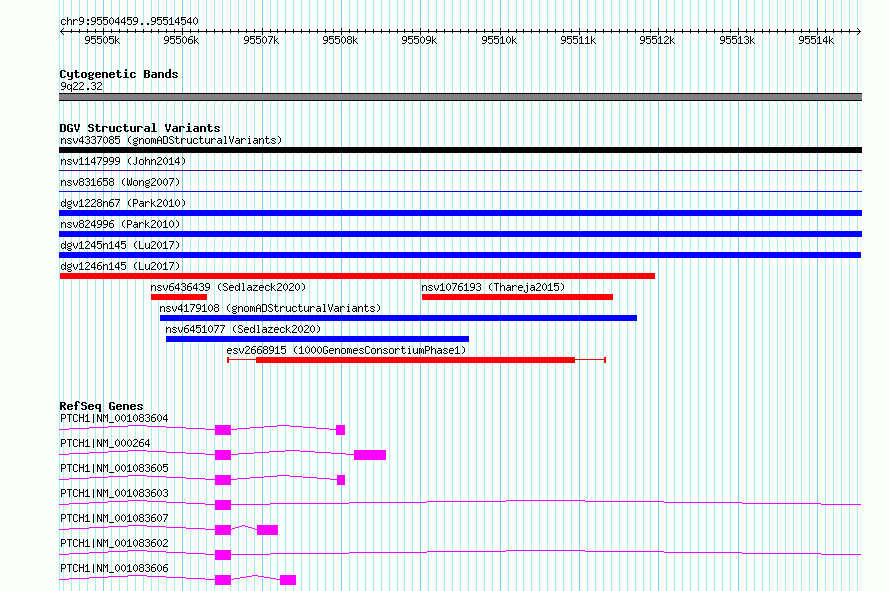Open transcript PTCH1|NM_001083603 label

(x=114, y=493)
